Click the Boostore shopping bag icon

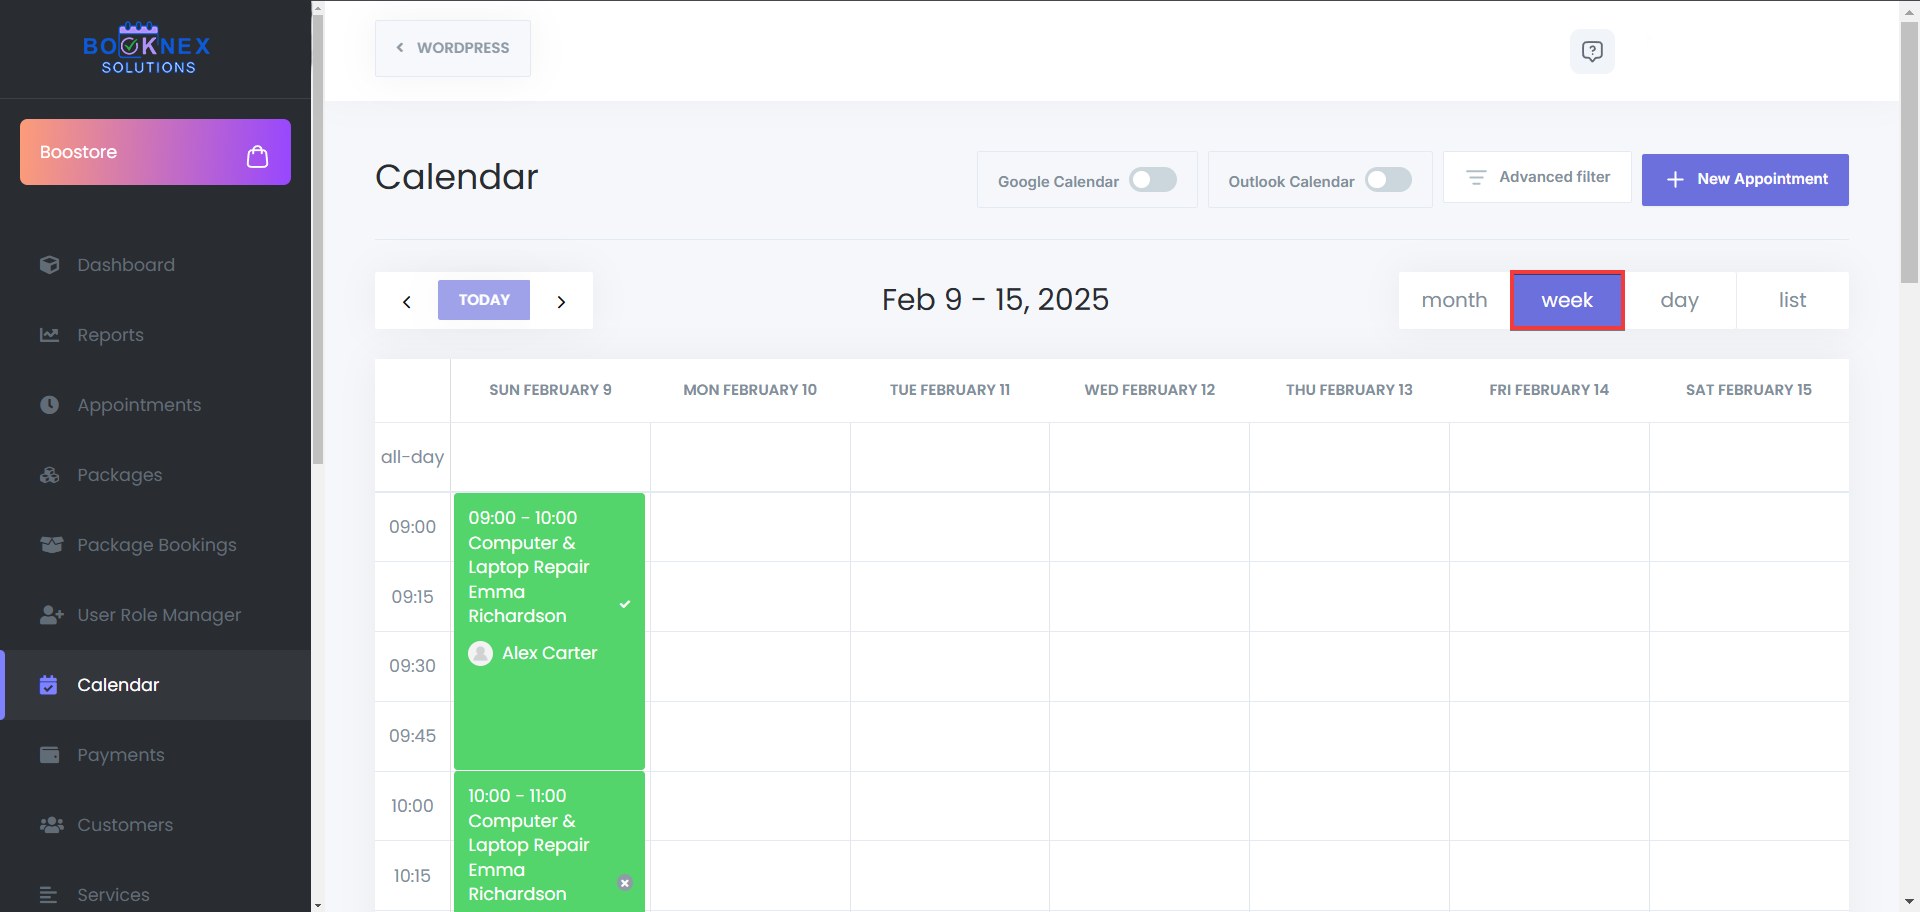(x=257, y=156)
